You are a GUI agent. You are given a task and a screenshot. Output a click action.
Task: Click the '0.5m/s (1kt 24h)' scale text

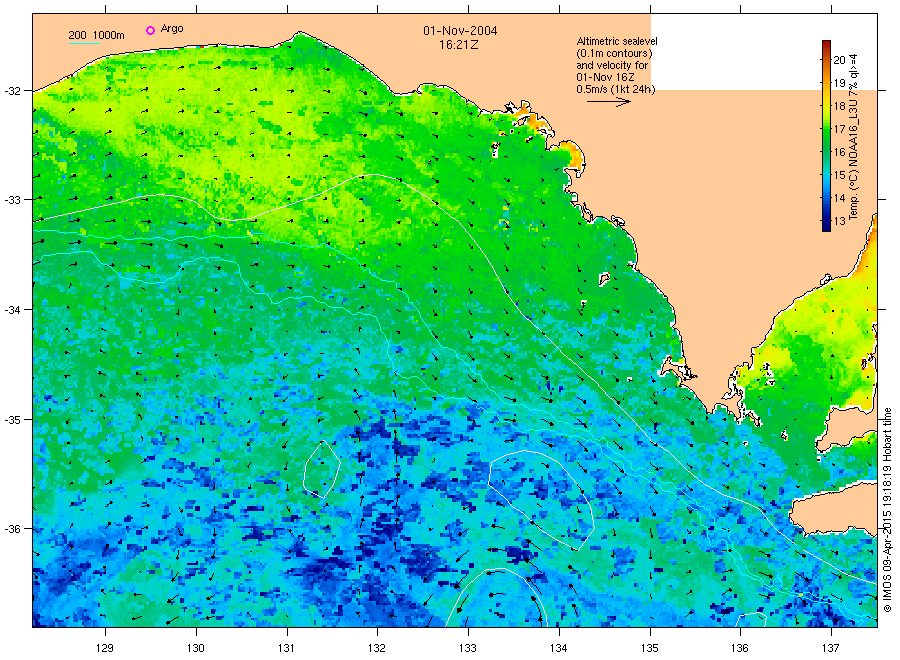(615, 89)
